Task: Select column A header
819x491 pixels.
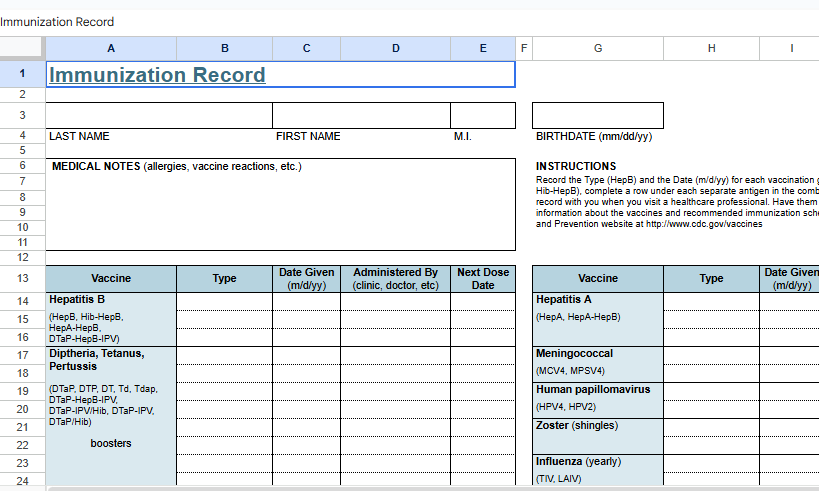Action: click(110, 48)
